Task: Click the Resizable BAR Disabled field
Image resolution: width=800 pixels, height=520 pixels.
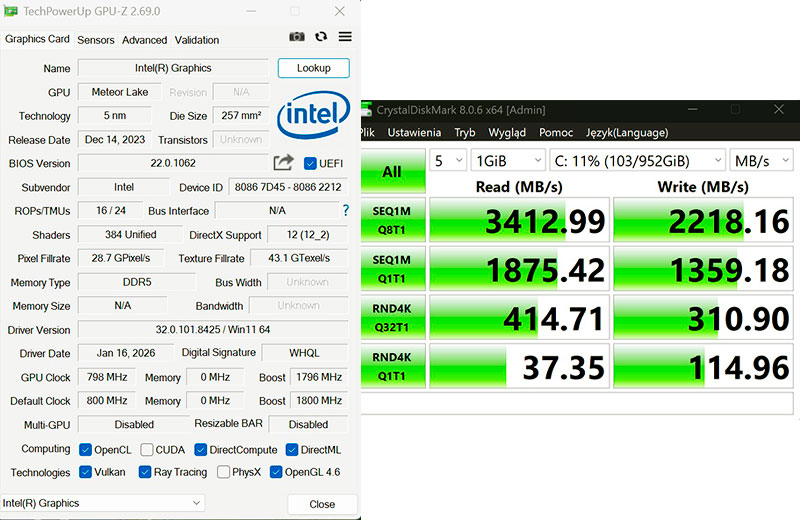Action: point(309,424)
